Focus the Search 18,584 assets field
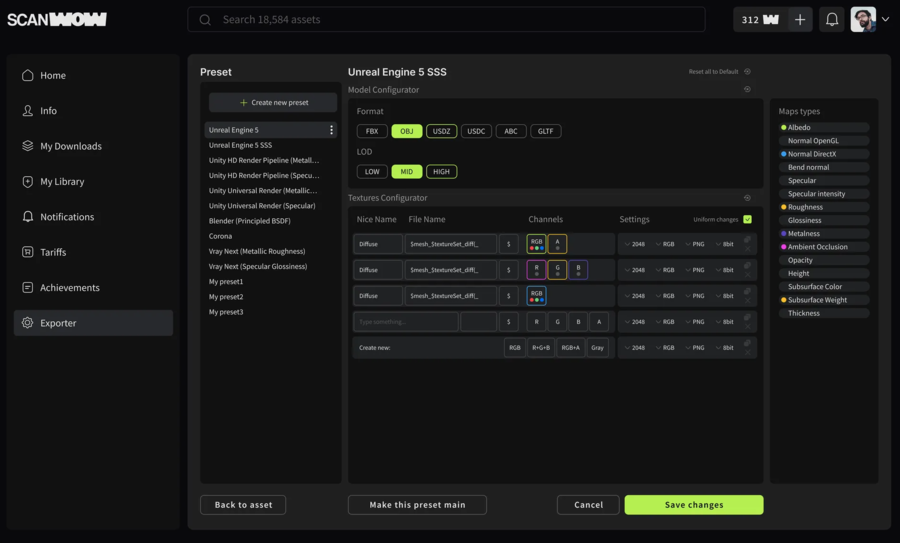This screenshot has height=543, width=900. coord(447,20)
